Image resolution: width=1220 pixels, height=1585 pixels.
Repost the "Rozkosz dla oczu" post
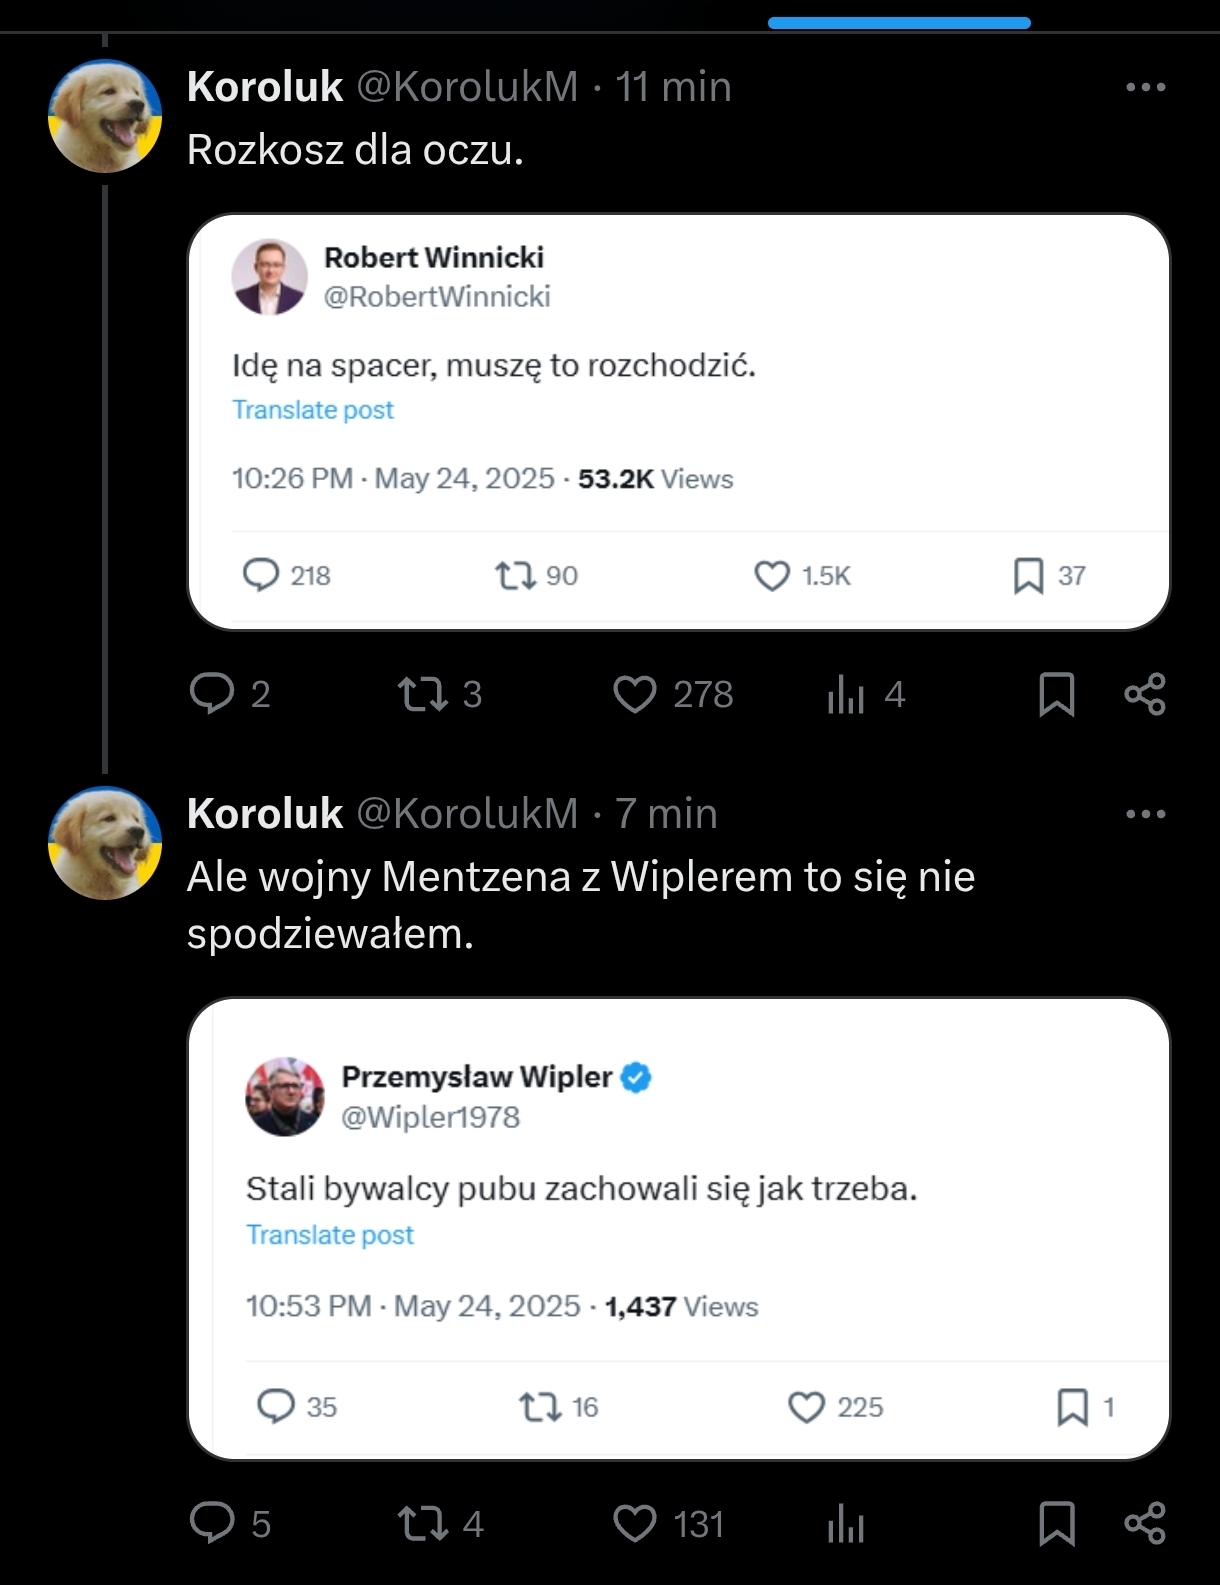pos(422,694)
